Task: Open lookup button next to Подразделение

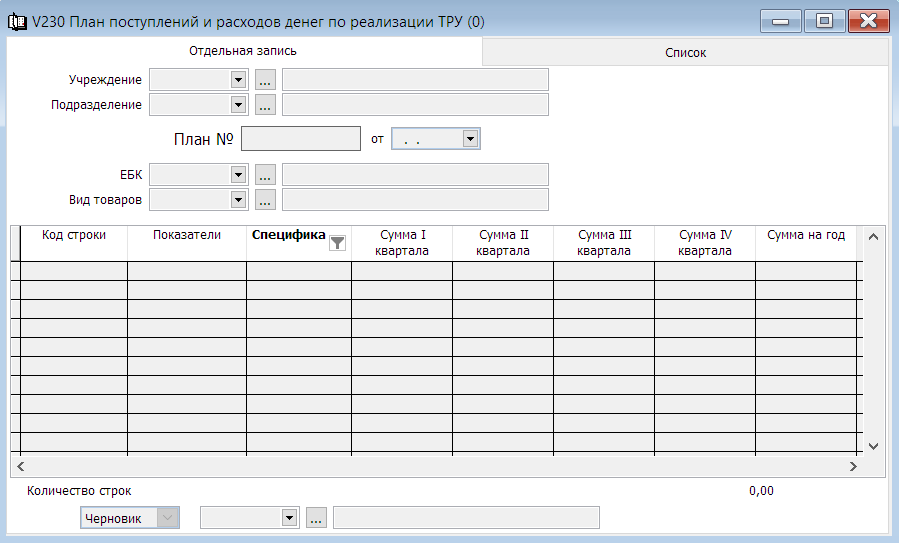Action: click(x=265, y=104)
